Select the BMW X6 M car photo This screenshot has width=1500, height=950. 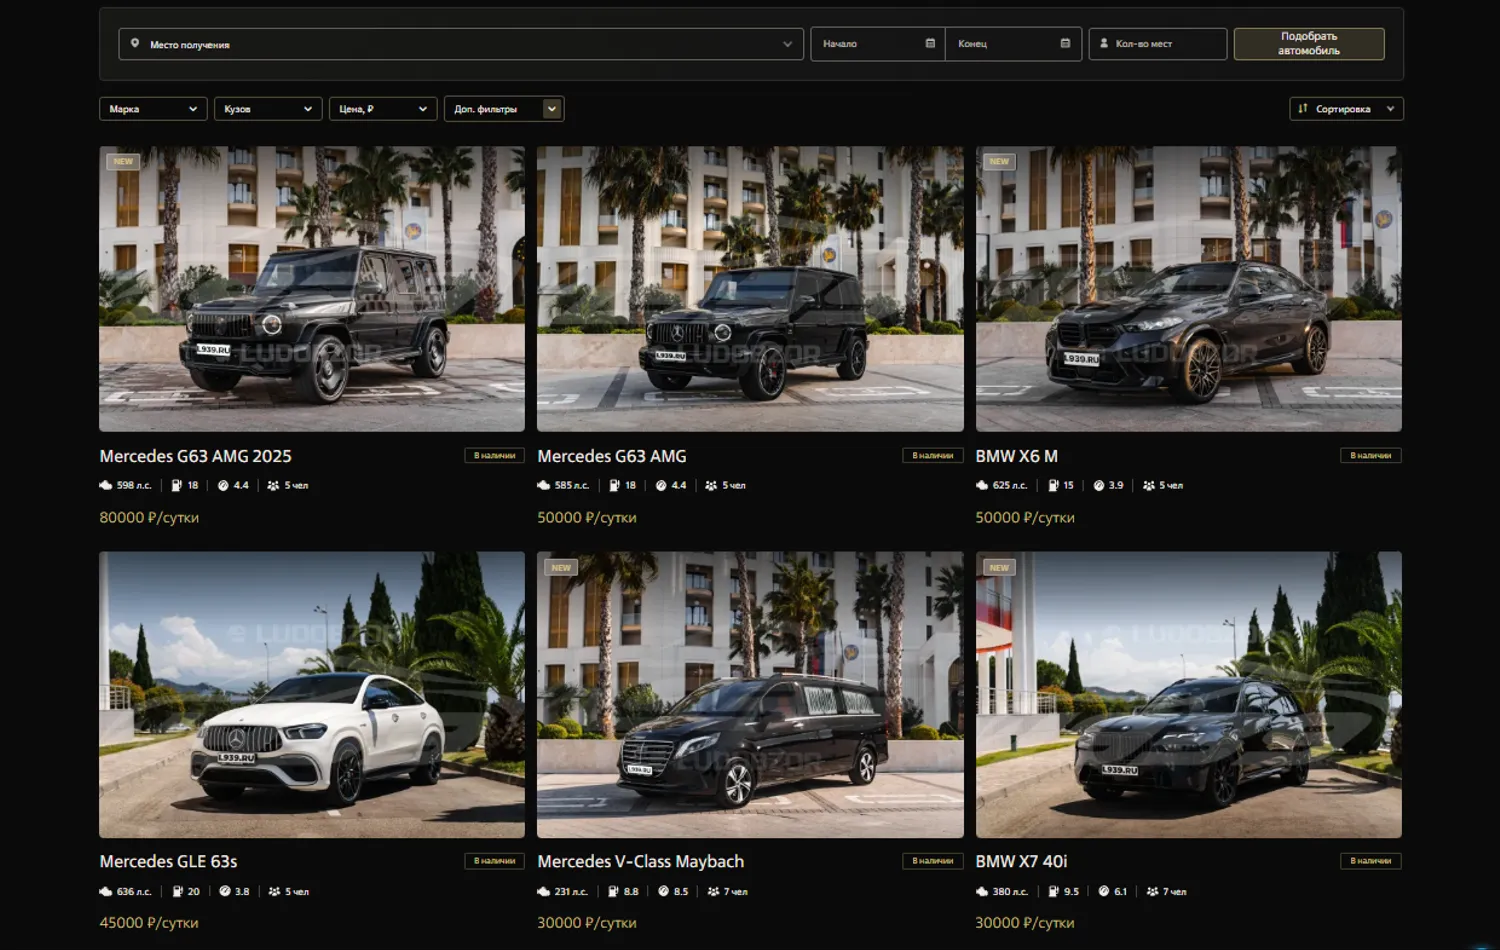[1189, 289]
